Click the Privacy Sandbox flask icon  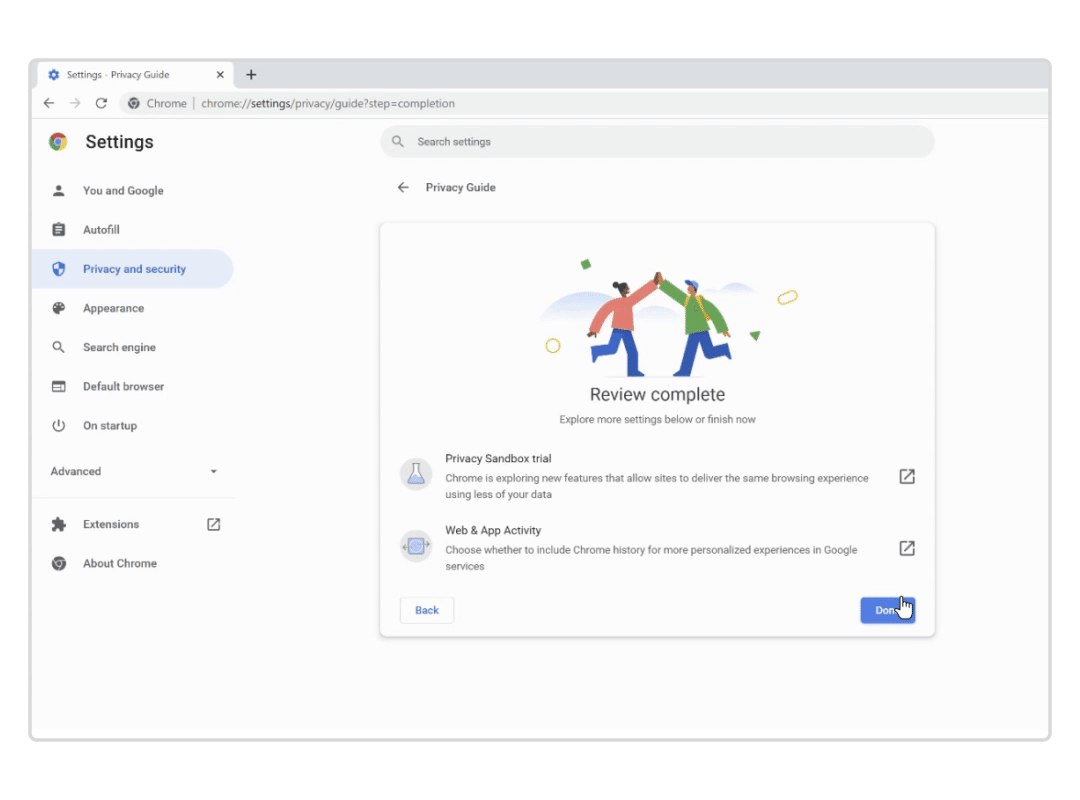click(x=416, y=475)
